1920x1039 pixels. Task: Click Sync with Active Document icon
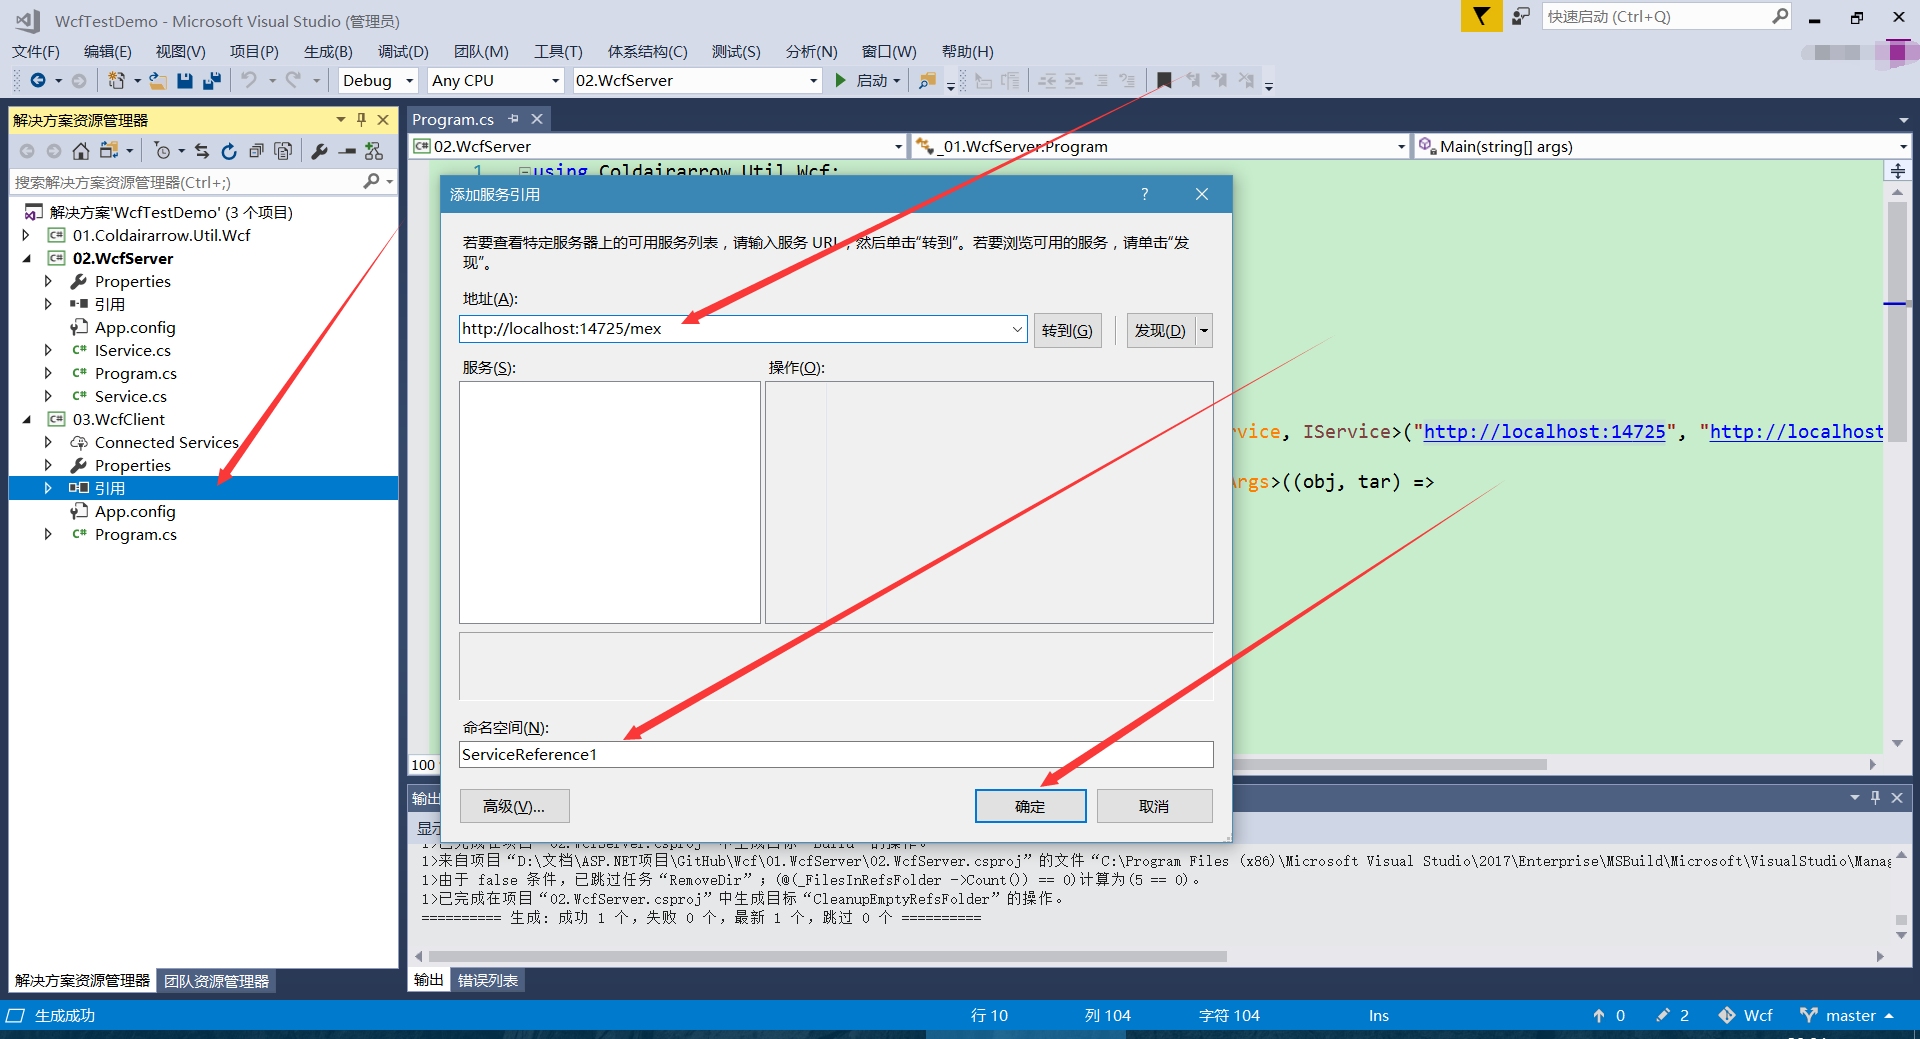[x=202, y=151]
